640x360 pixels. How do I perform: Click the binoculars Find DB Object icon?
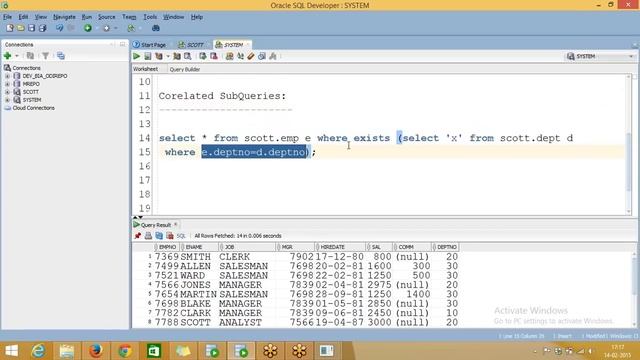click(x=156, y=28)
